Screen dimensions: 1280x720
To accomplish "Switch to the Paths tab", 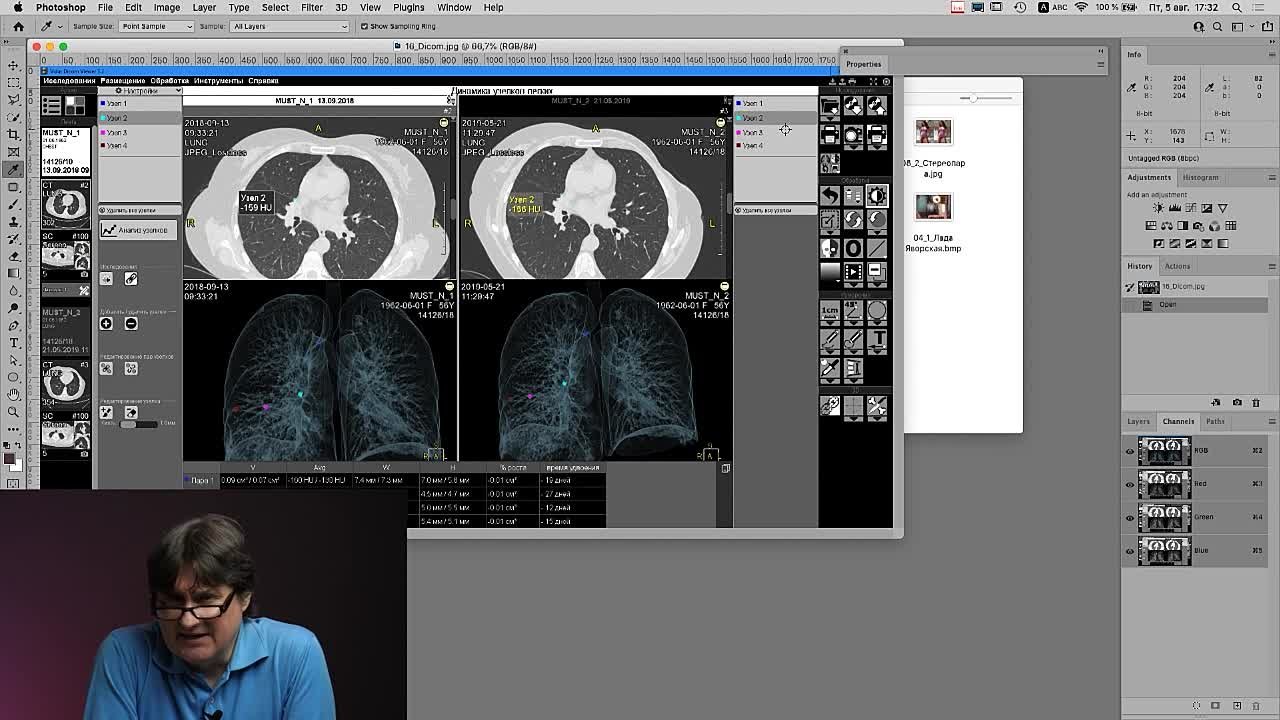I will (x=1215, y=421).
